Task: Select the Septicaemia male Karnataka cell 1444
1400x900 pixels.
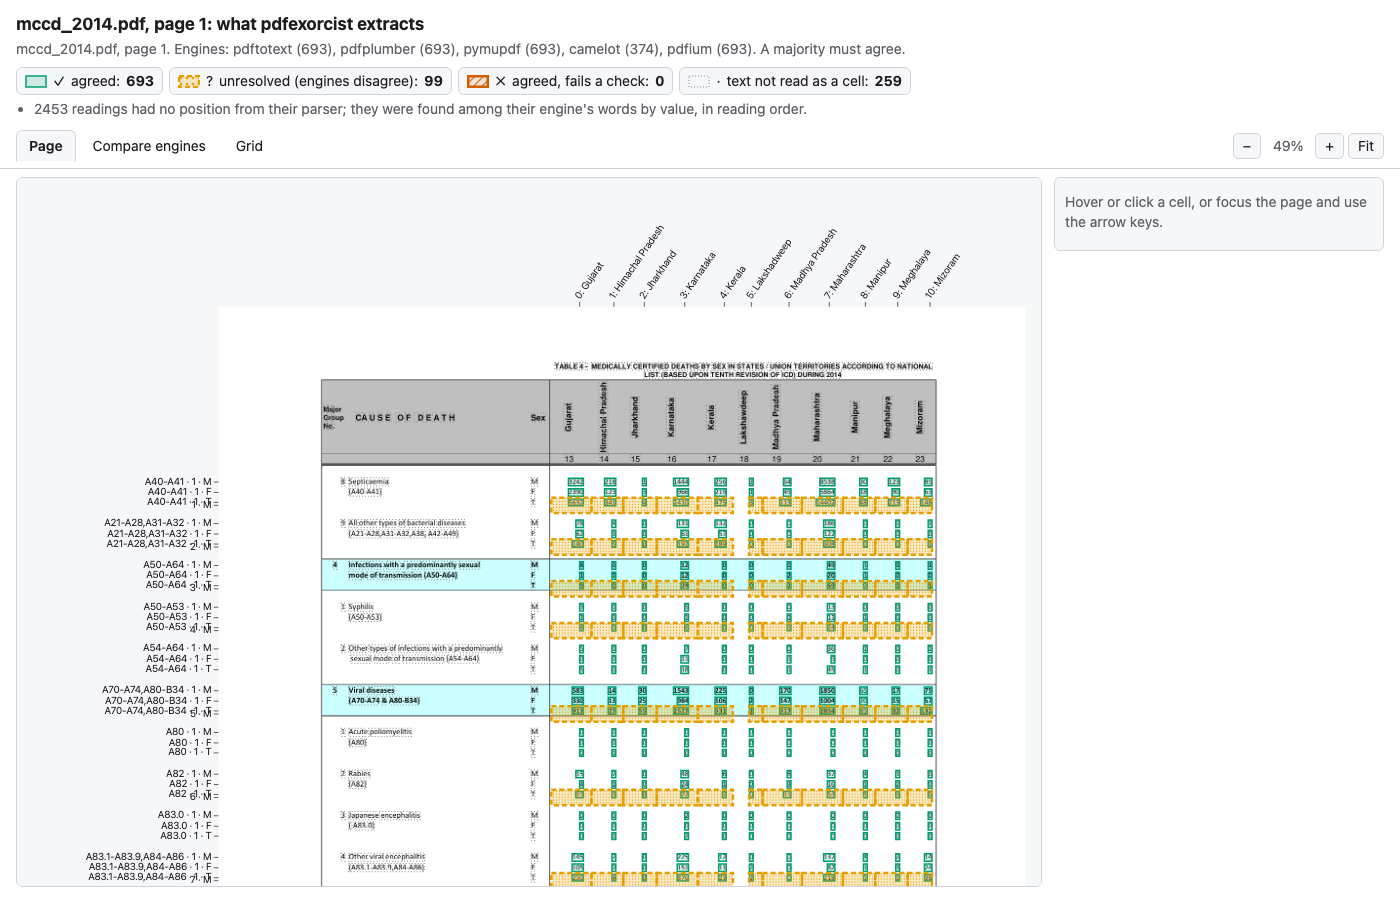Action: tap(681, 482)
